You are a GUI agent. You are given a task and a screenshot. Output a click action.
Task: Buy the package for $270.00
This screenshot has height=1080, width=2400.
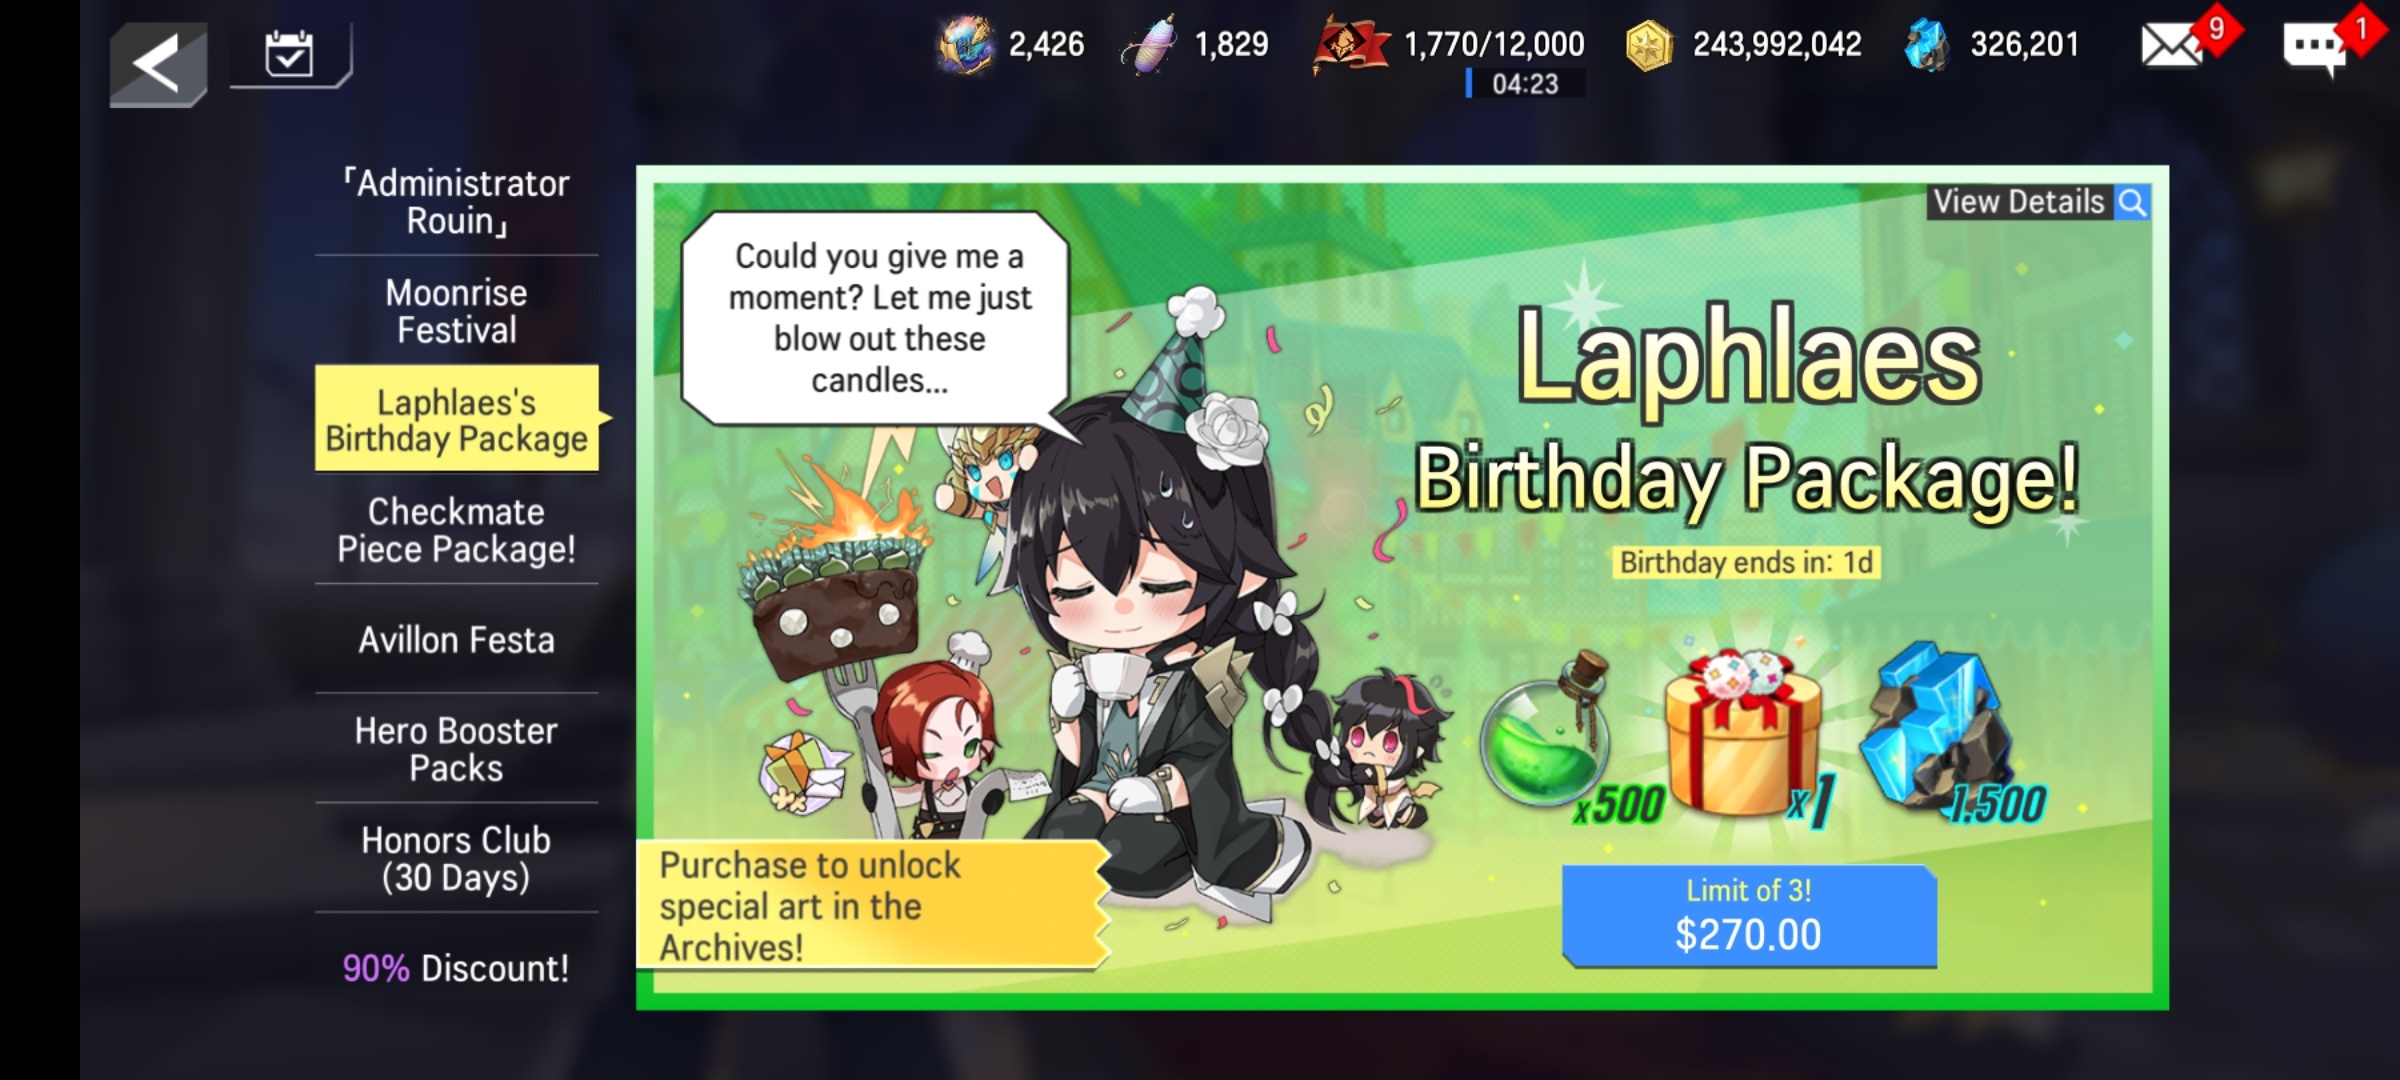click(x=1749, y=916)
